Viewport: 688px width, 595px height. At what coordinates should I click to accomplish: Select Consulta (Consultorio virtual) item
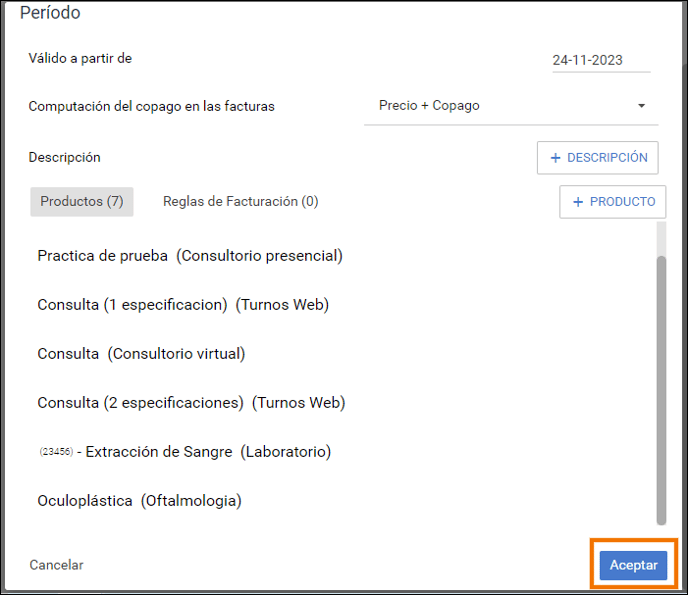(141, 354)
